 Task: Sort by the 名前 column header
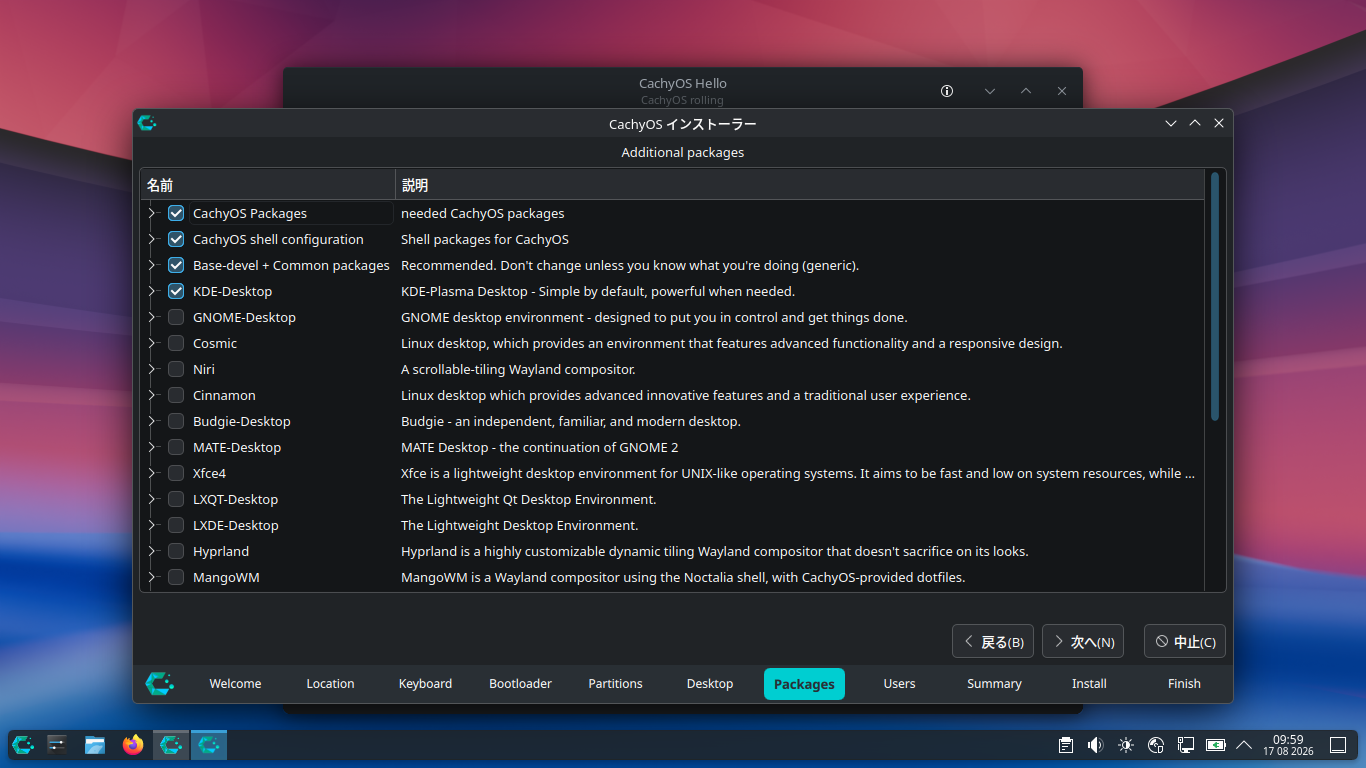pyautogui.click(x=268, y=185)
